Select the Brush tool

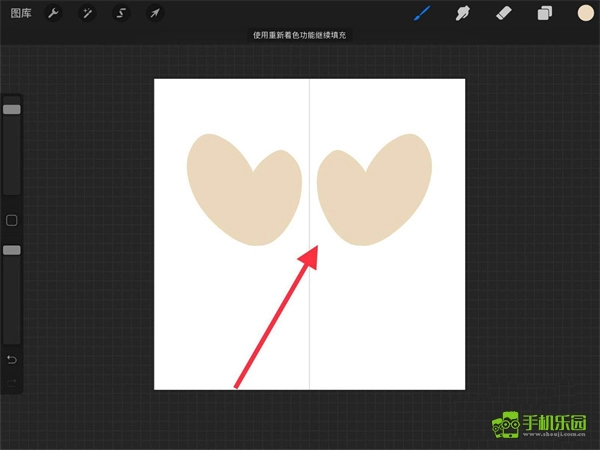pyautogui.click(x=422, y=13)
